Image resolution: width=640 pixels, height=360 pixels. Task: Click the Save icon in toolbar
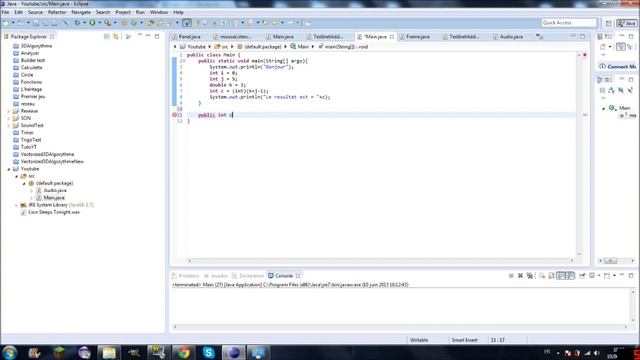[x=36, y=23]
